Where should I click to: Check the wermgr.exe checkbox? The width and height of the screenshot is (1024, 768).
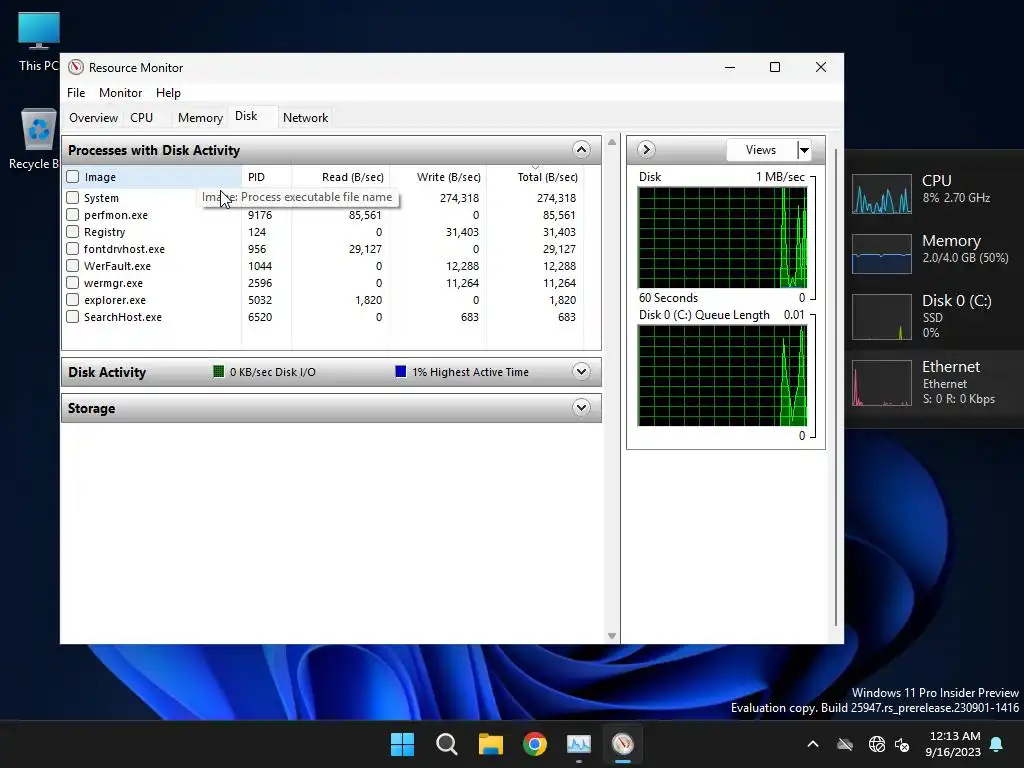click(72, 282)
